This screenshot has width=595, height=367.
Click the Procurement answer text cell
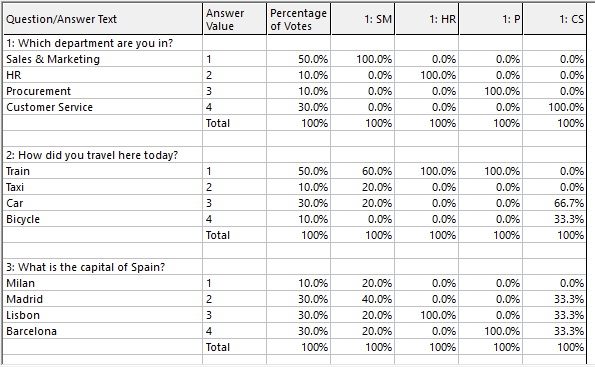pyautogui.click(x=102, y=91)
